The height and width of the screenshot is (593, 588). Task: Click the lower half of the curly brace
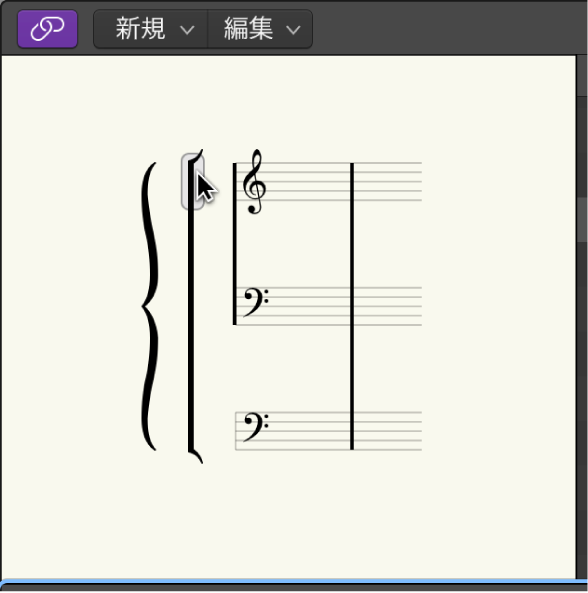(150, 378)
